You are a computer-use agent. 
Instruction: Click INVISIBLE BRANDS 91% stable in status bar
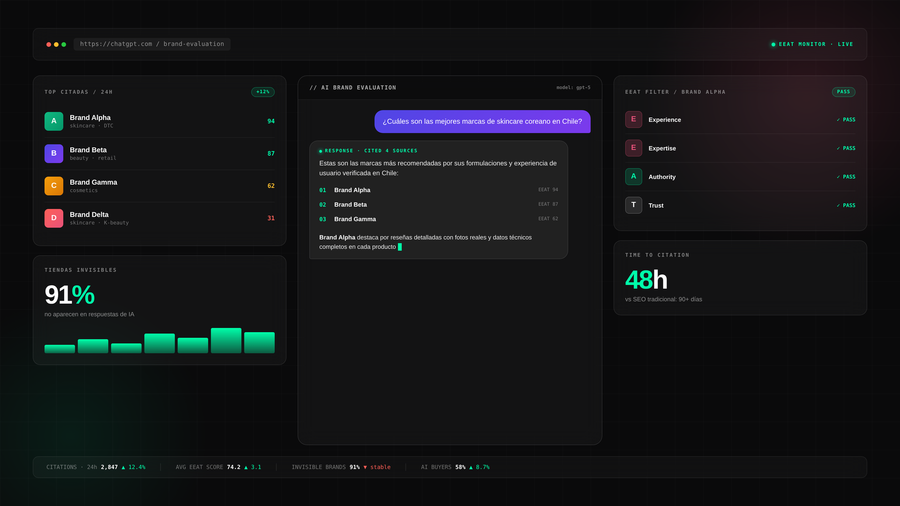click(341, 467)
